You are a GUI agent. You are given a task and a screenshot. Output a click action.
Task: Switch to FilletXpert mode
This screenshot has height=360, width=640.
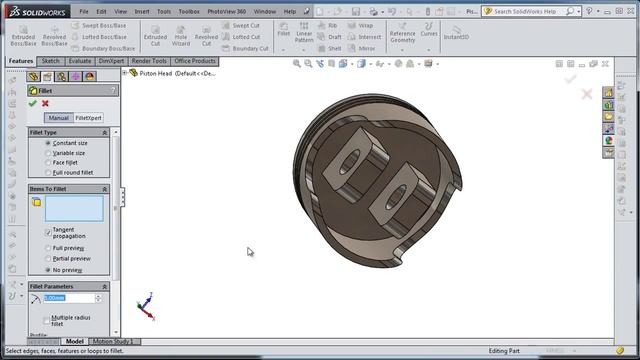[89, 118]
